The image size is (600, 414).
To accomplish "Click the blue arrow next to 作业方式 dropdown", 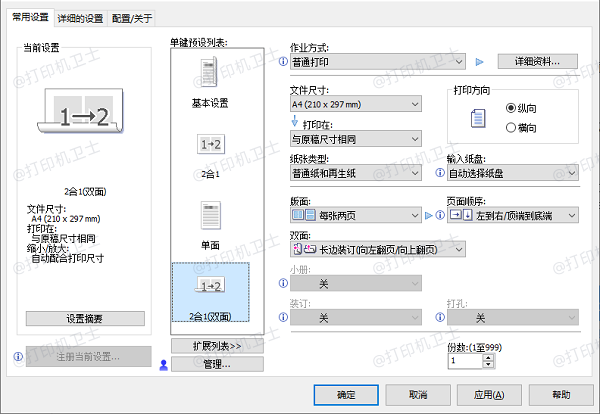I will click(x=479, y=62).
